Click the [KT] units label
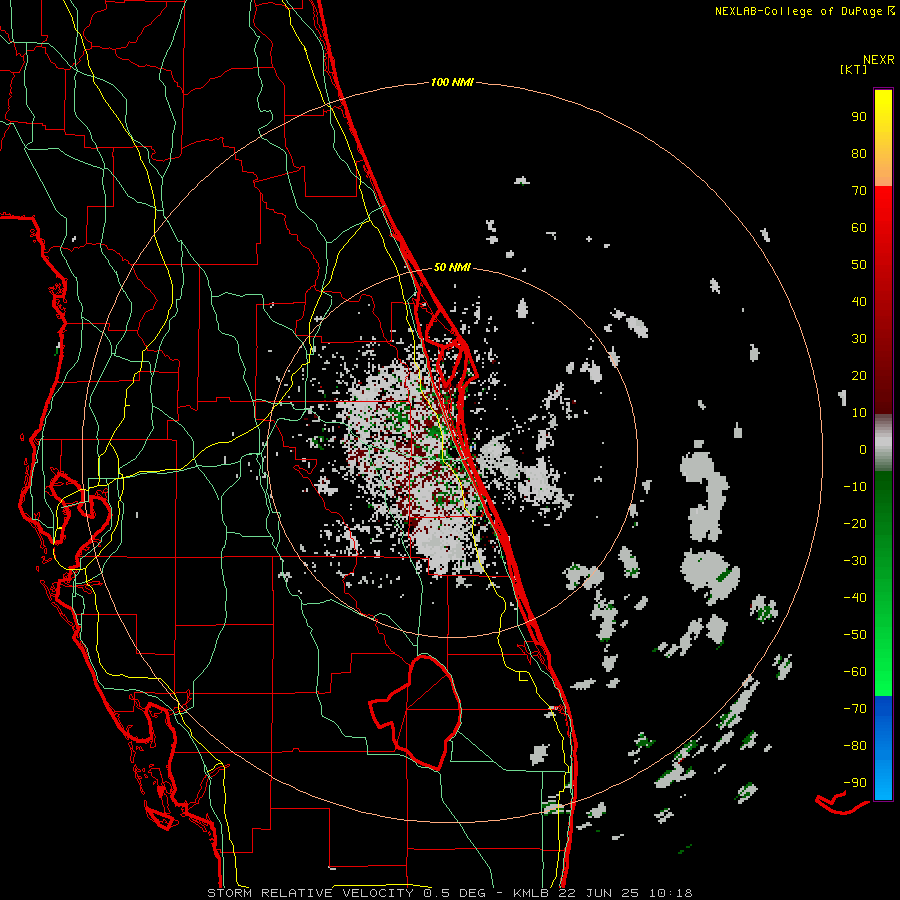 854,69
